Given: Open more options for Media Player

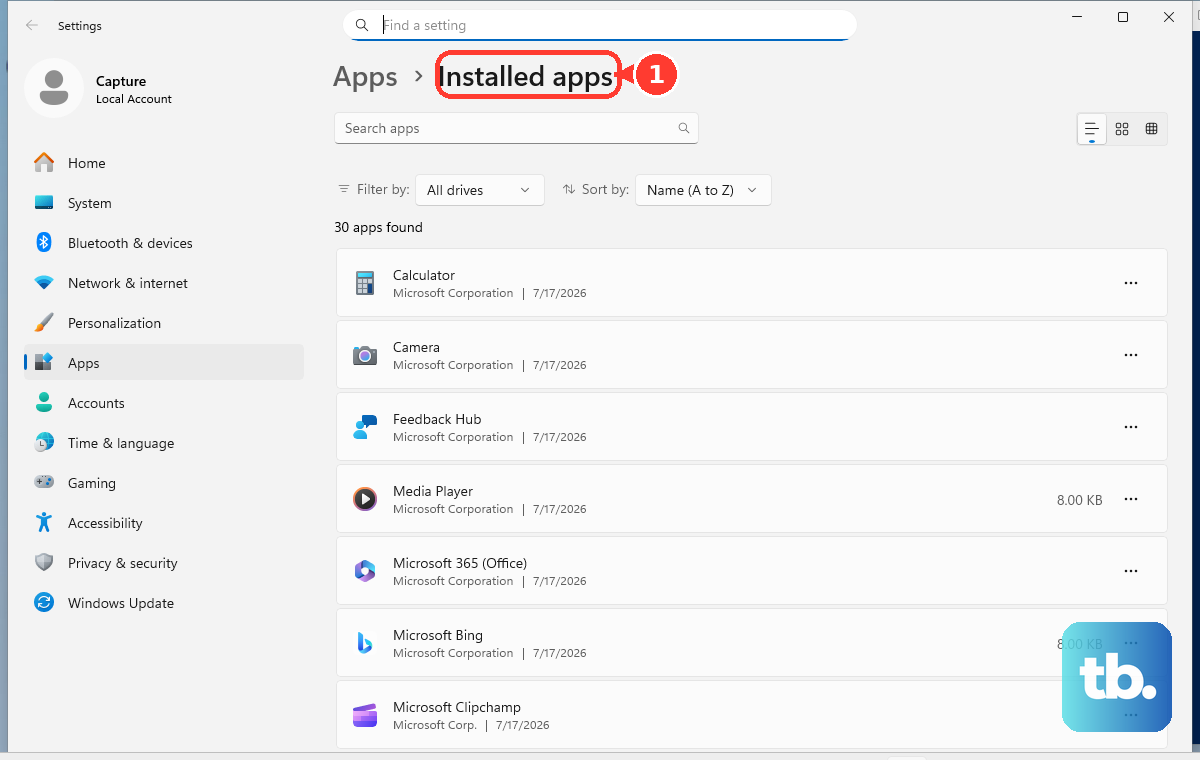Looking at the screenshot, I should [1131, 499].
